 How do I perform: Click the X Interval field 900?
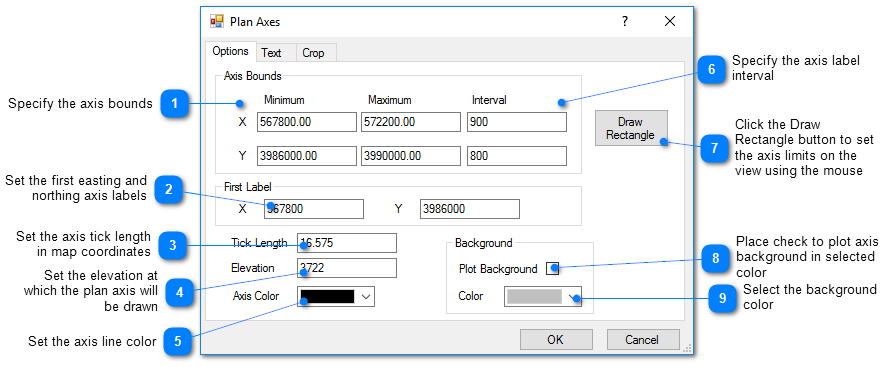coord(516,122)
